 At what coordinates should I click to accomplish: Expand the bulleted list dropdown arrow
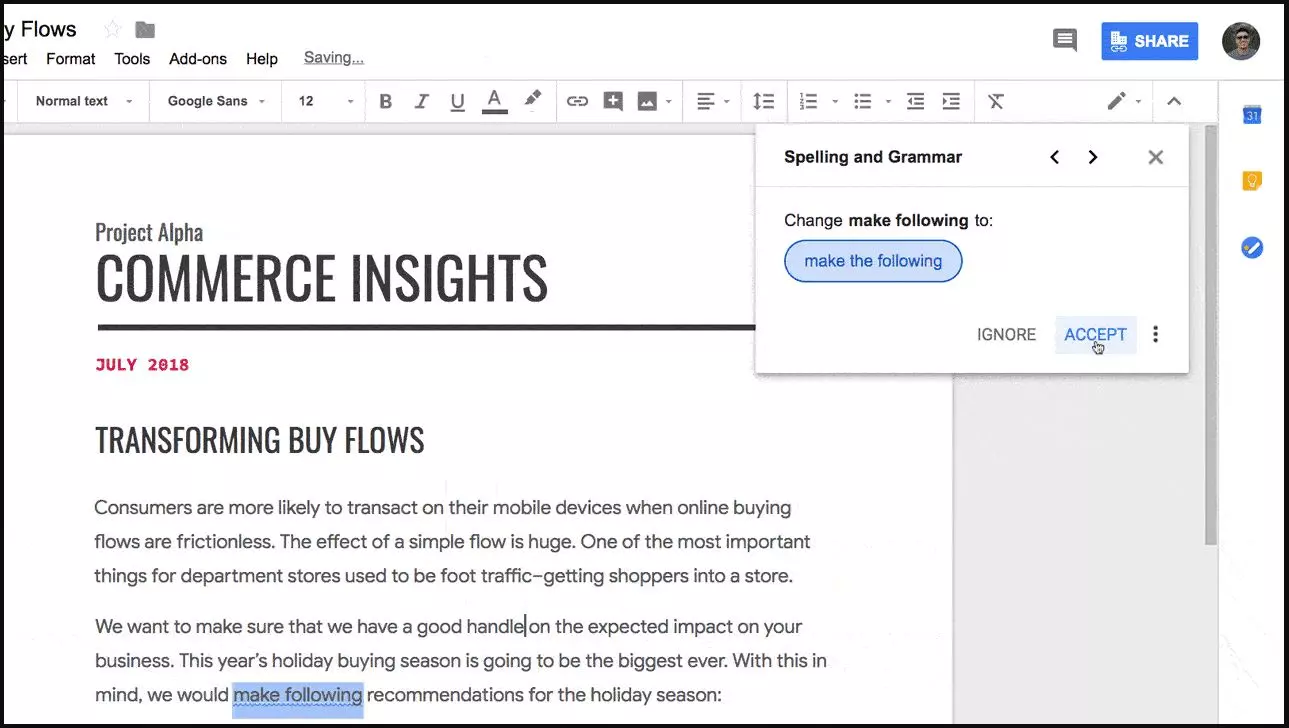[888, 101]
